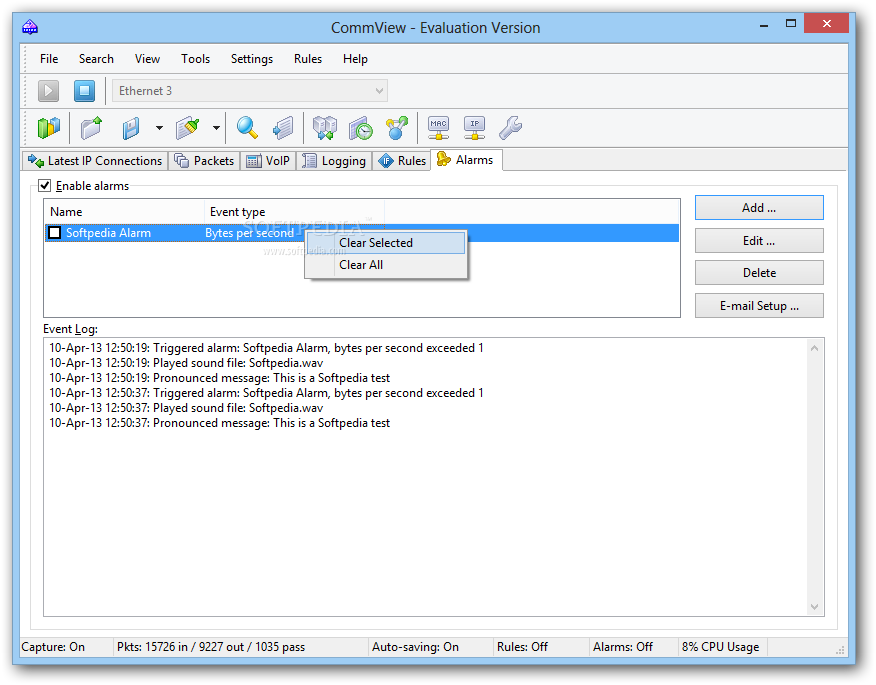
Task: Open the Tools menu
Action: (196, 59)
